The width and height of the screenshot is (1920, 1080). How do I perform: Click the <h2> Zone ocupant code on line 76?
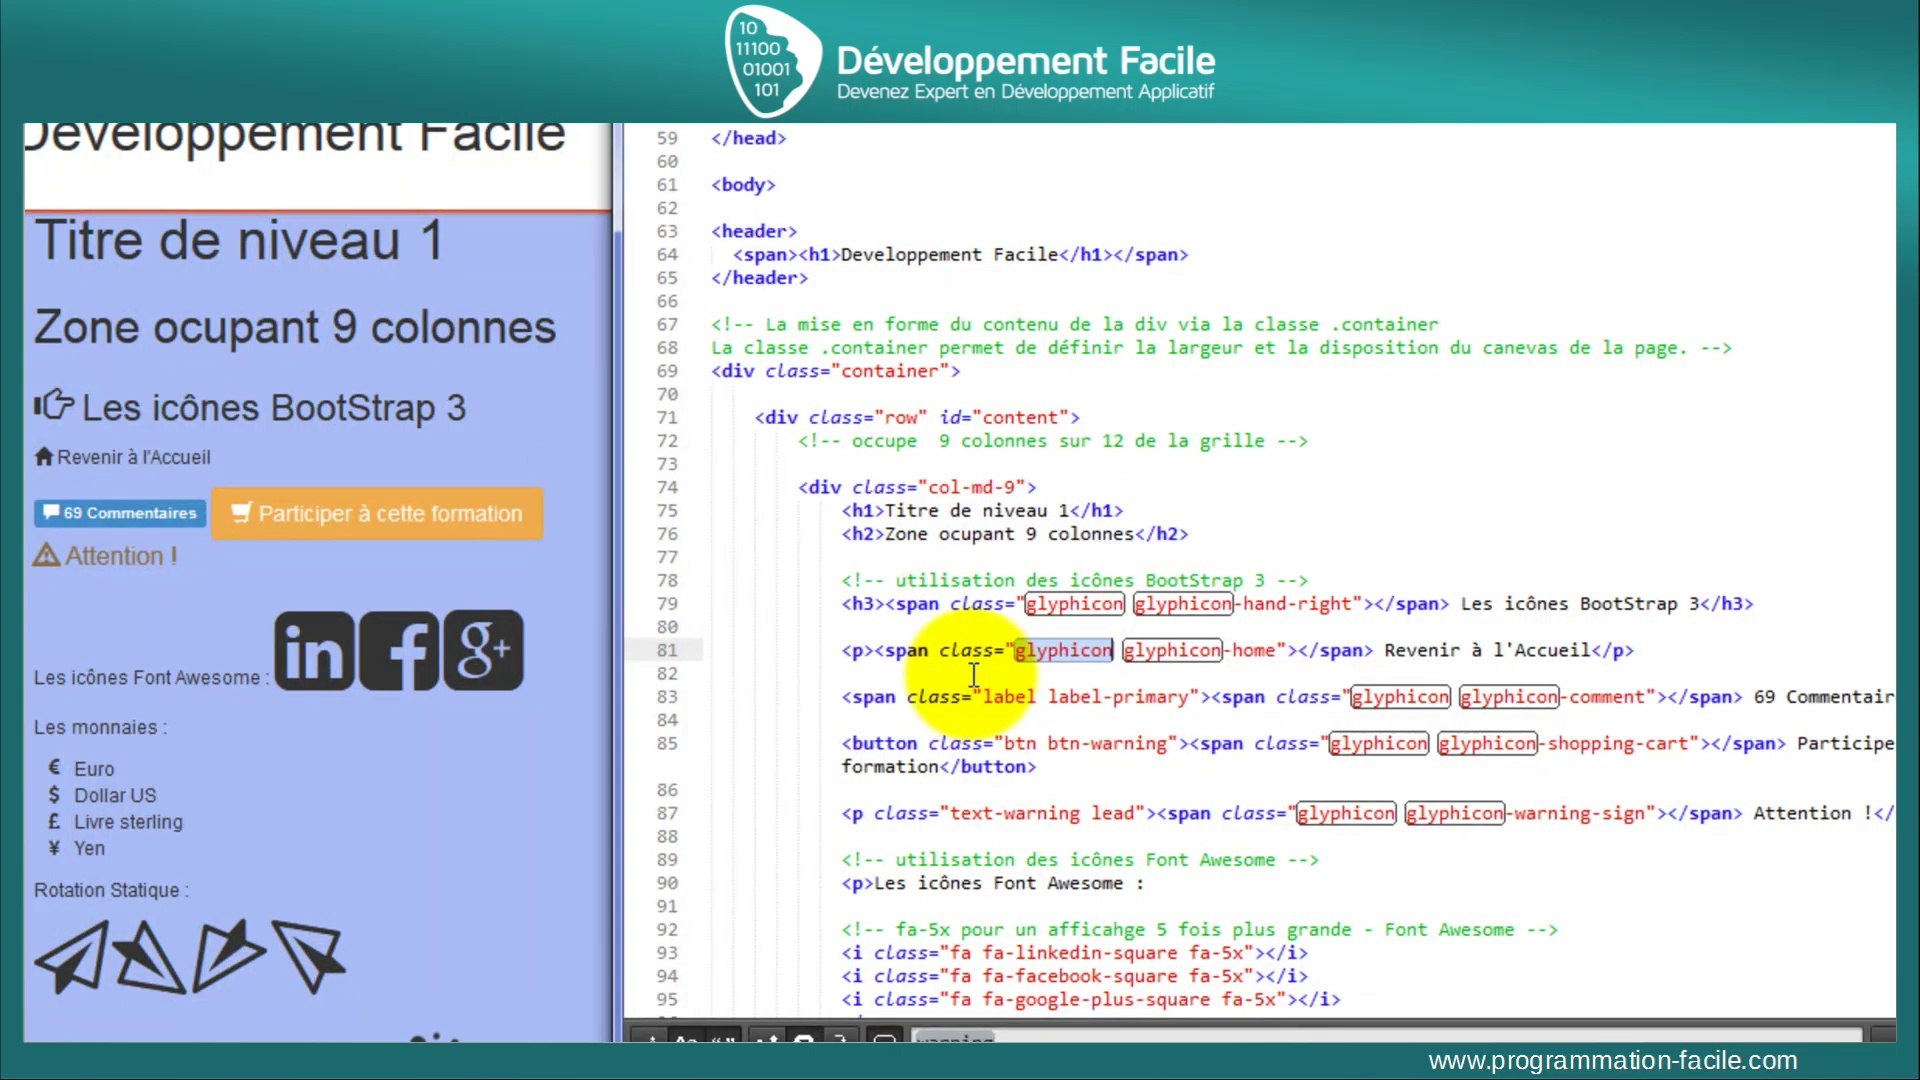point(1014,534)
